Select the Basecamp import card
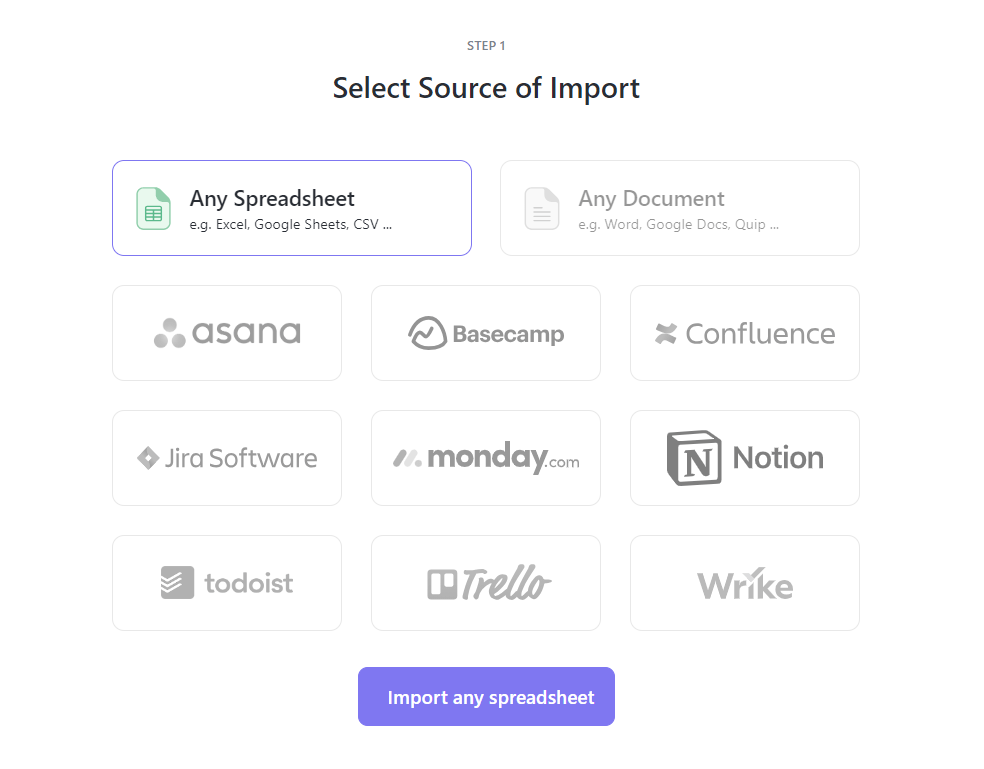 (485, 331)
